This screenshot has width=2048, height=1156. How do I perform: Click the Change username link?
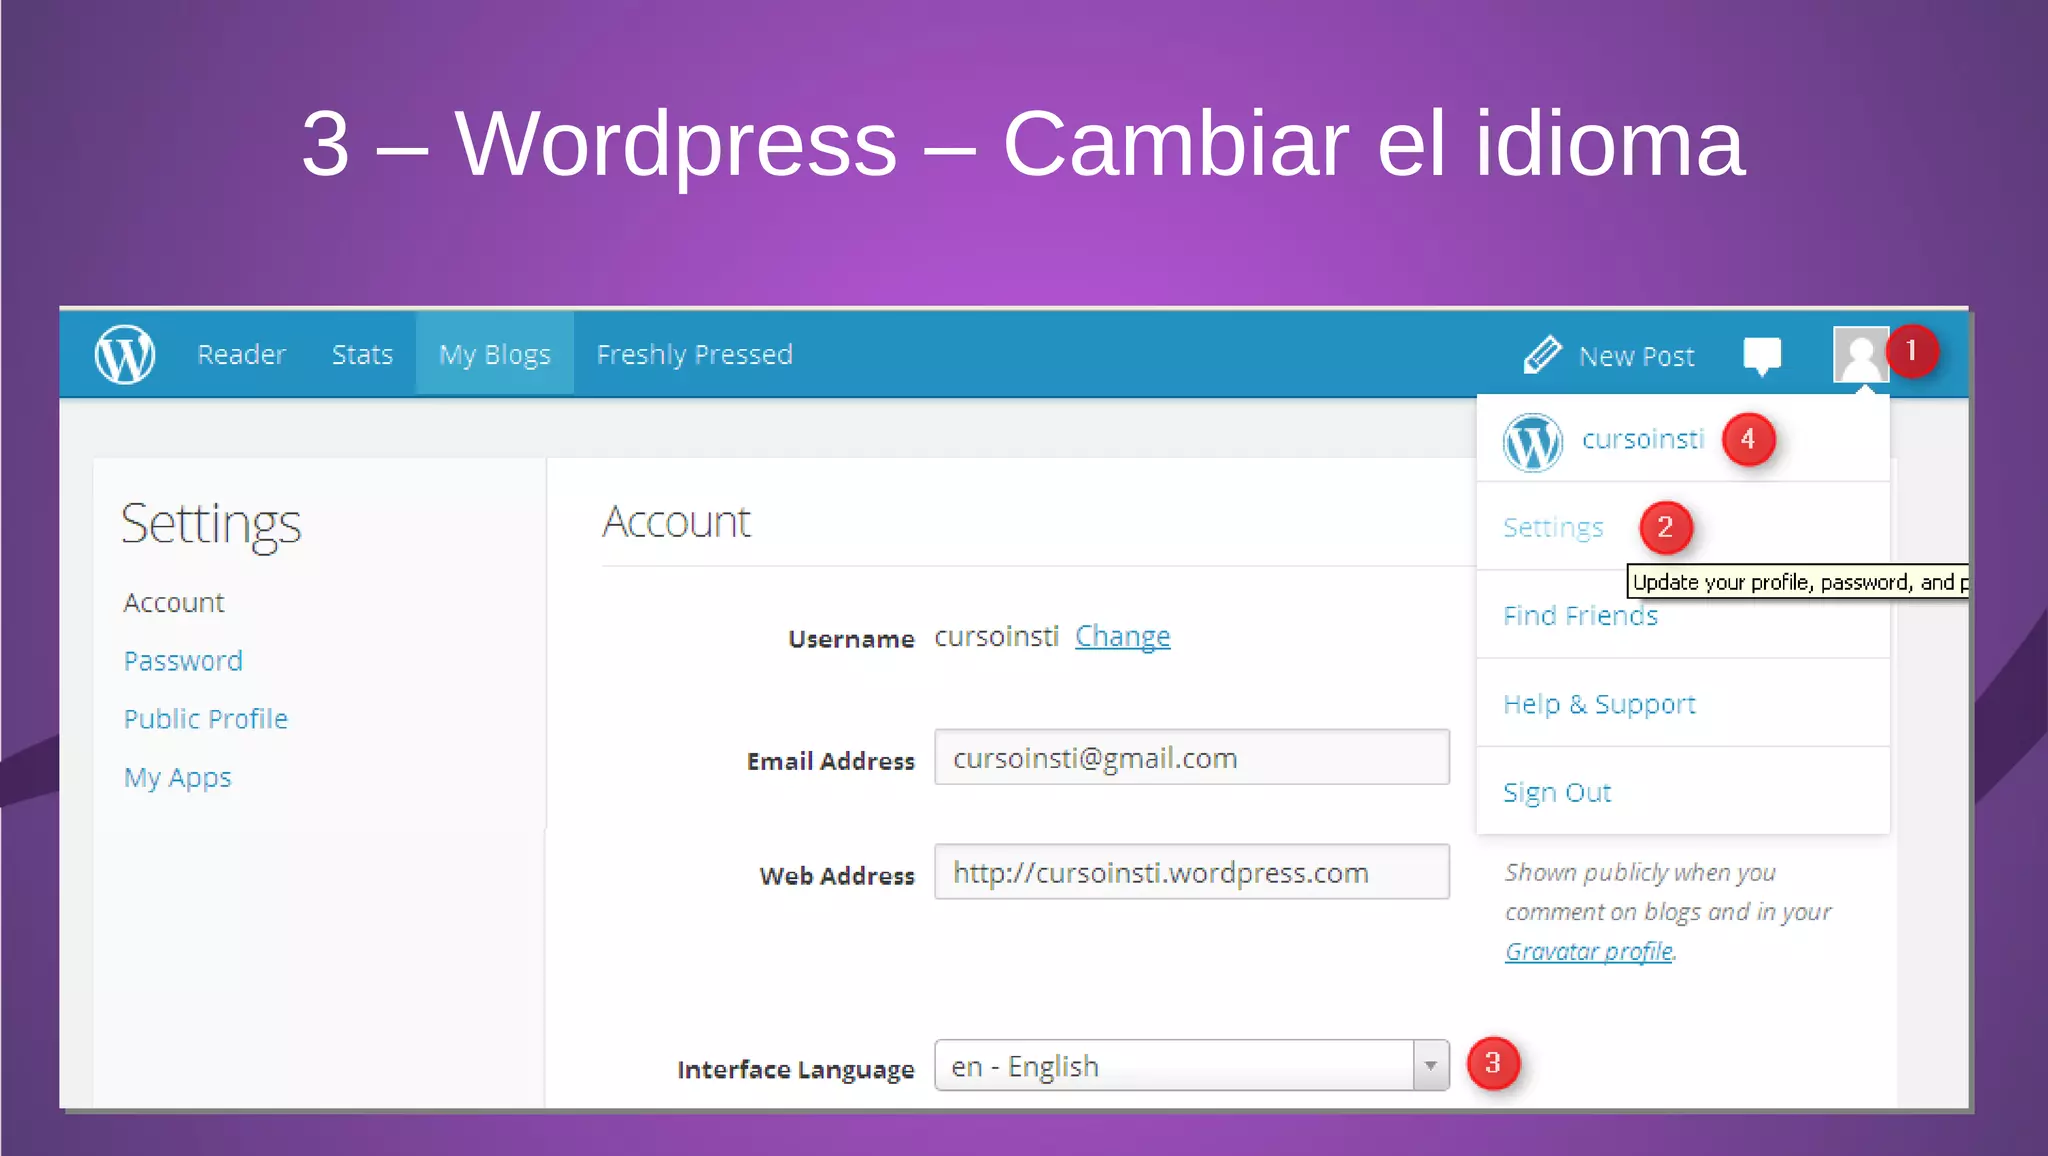tap(1122, 636)
